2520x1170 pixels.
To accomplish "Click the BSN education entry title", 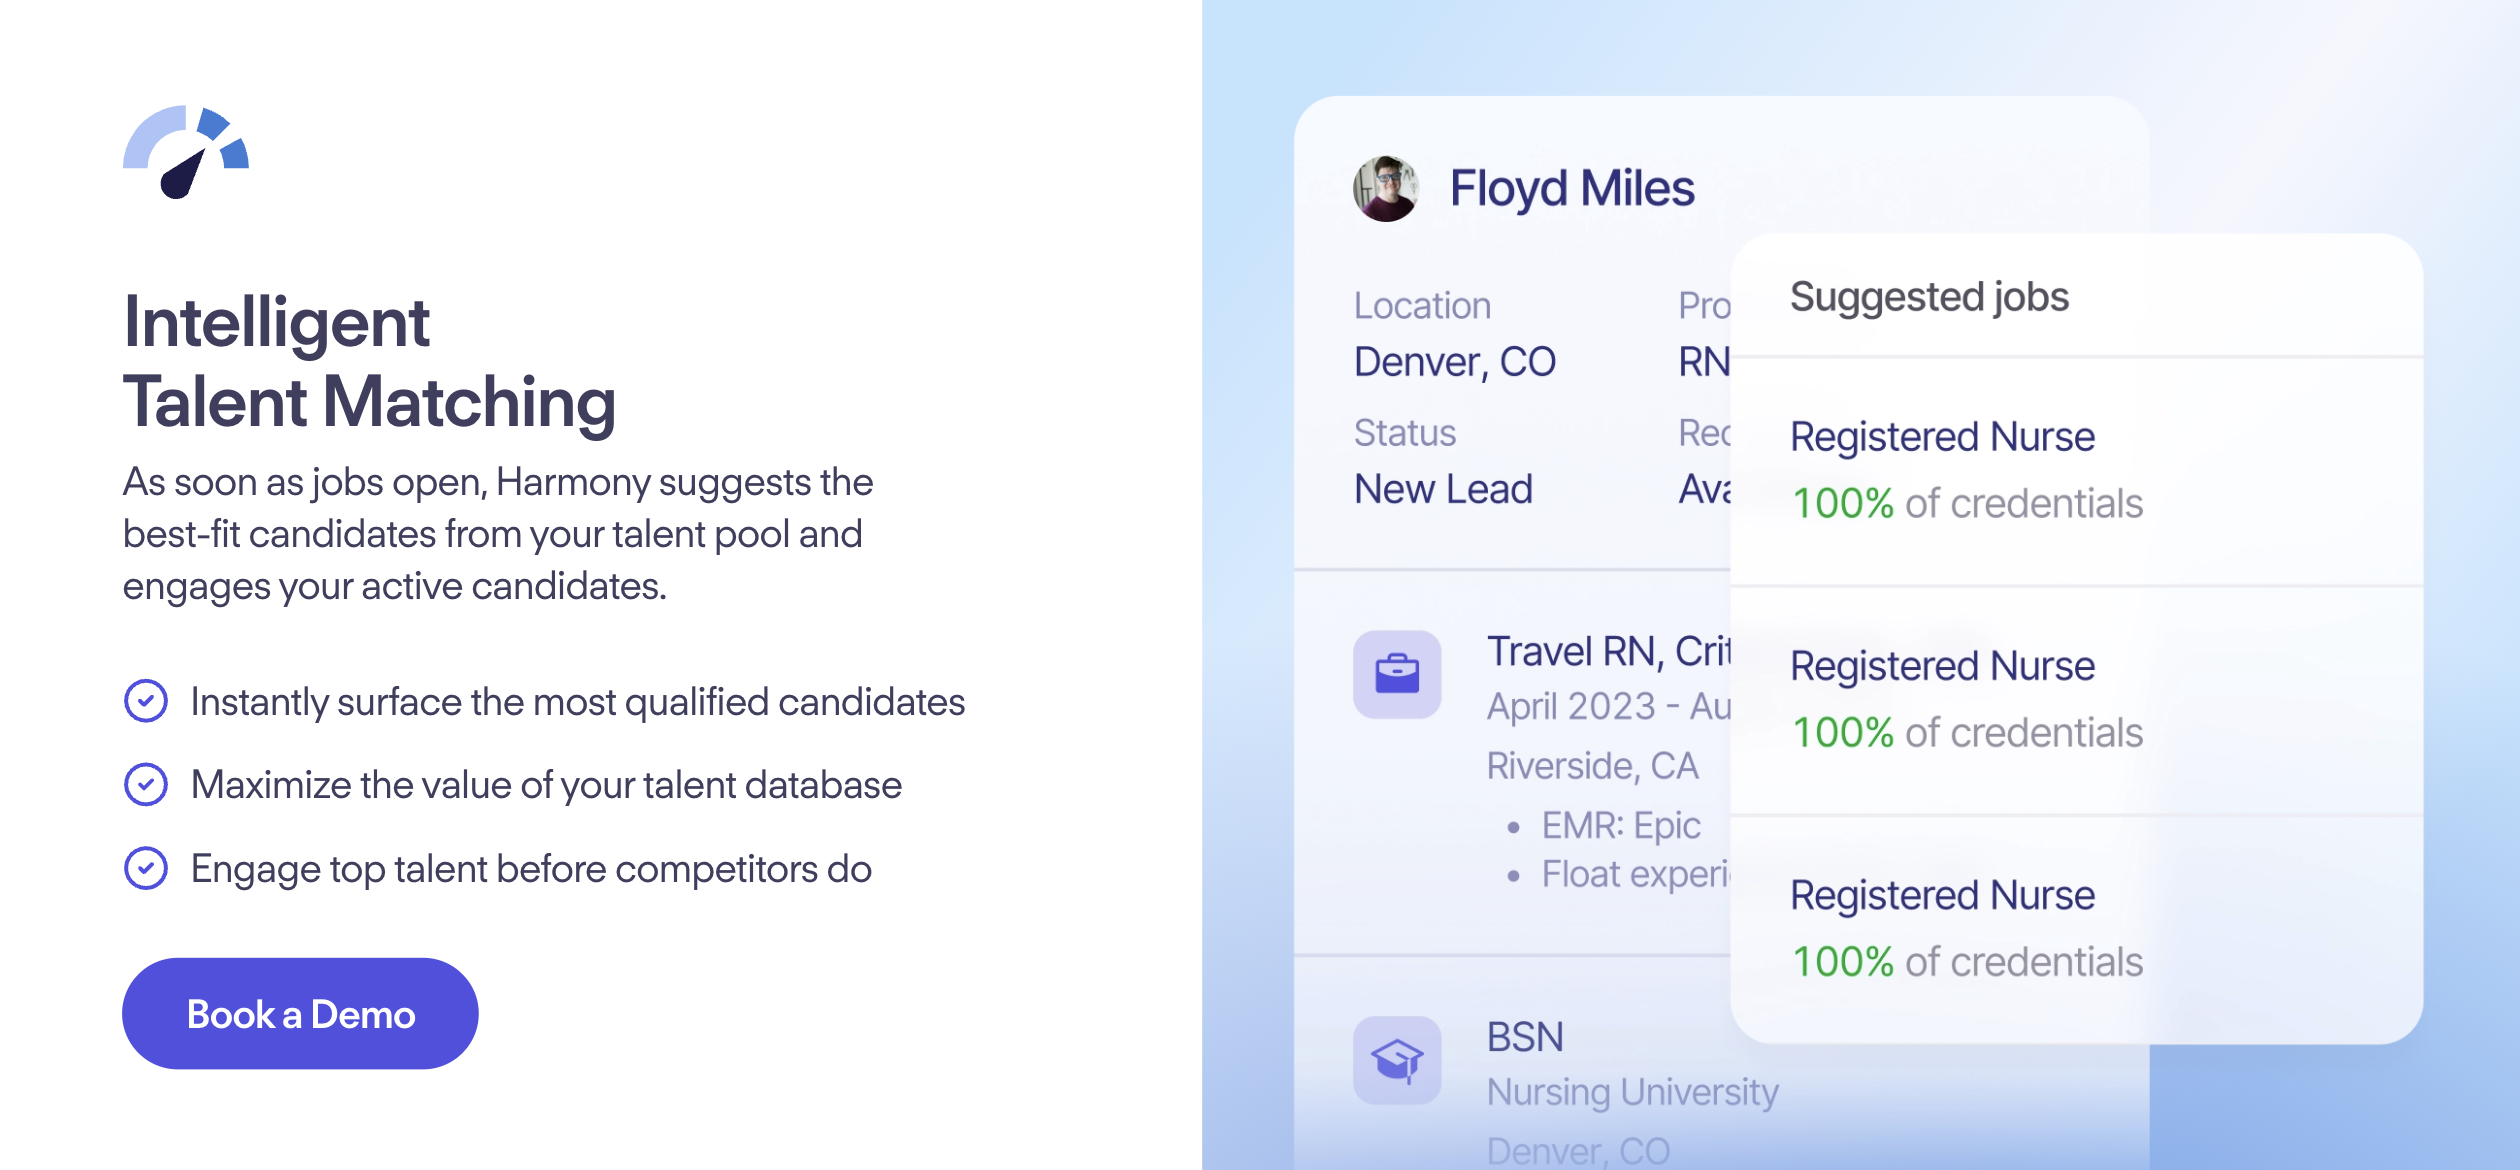I will click(1525, 1037).
